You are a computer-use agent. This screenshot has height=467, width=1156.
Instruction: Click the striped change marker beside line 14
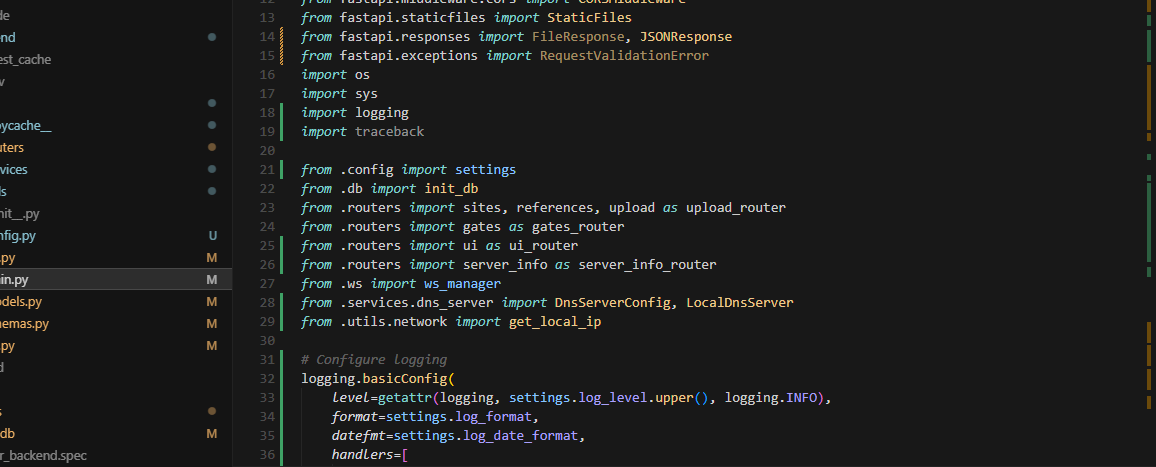tap(282, 36)
